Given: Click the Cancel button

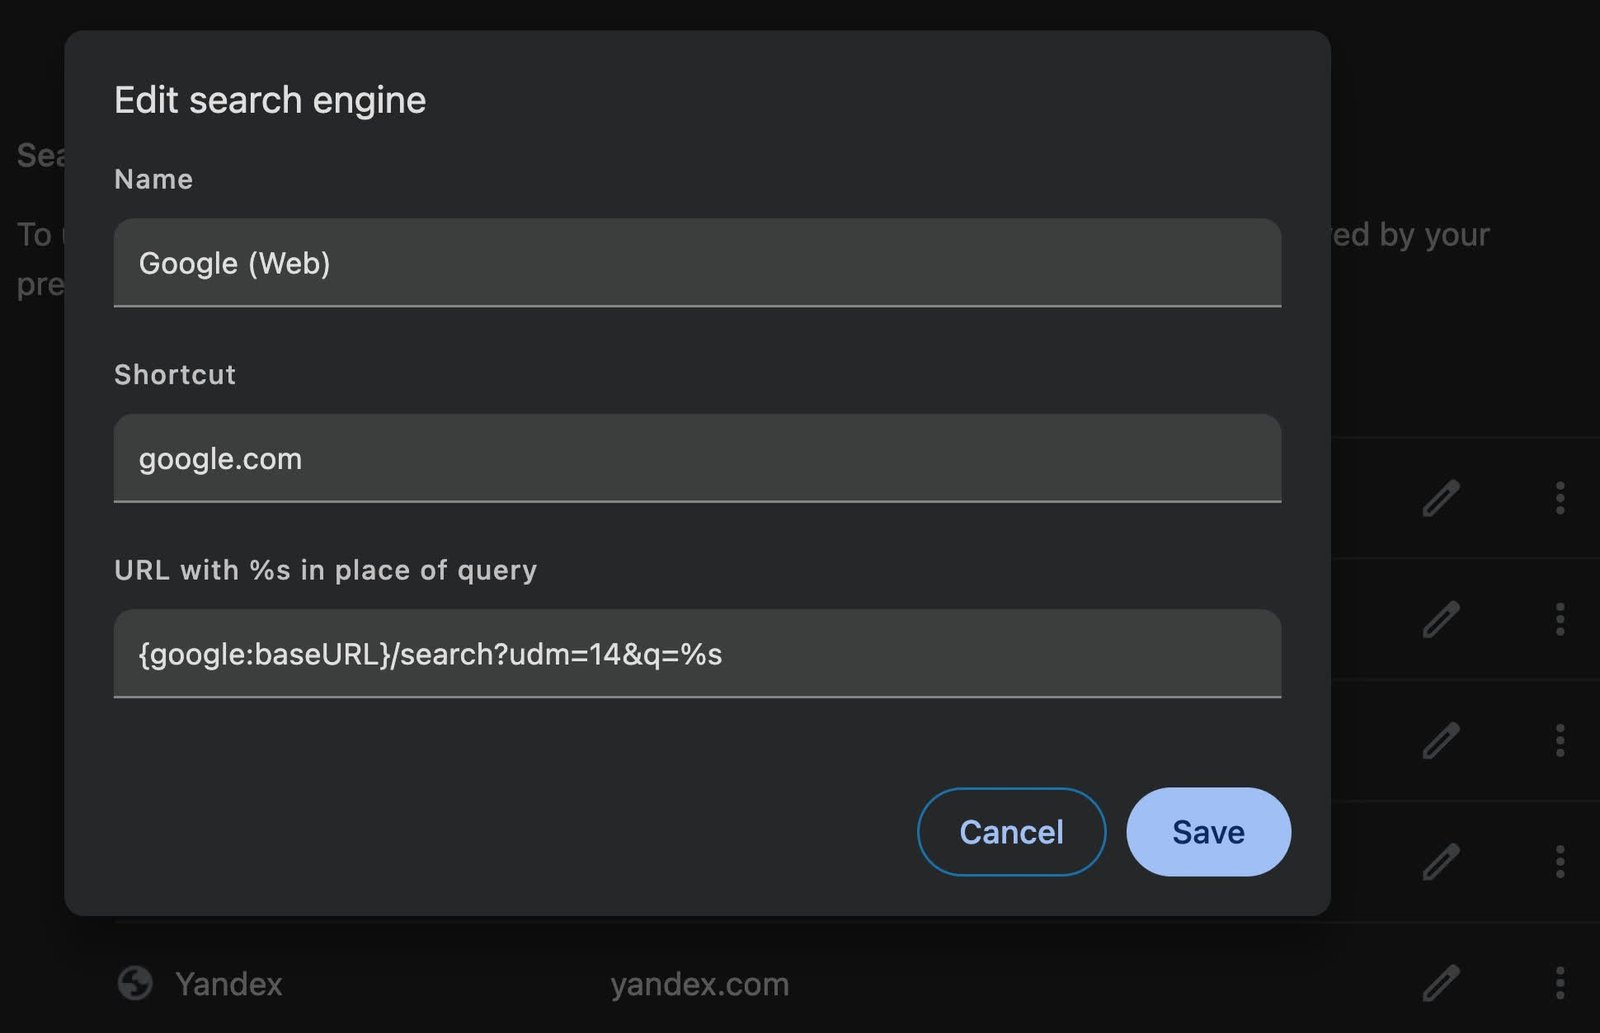Looking at the screenshot, I should click(x=1011, y=831).
